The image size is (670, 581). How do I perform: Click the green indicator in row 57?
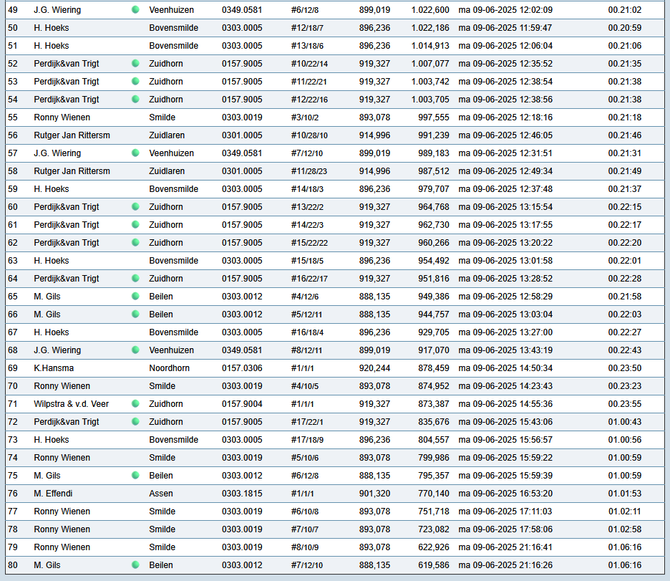(135, 153)
